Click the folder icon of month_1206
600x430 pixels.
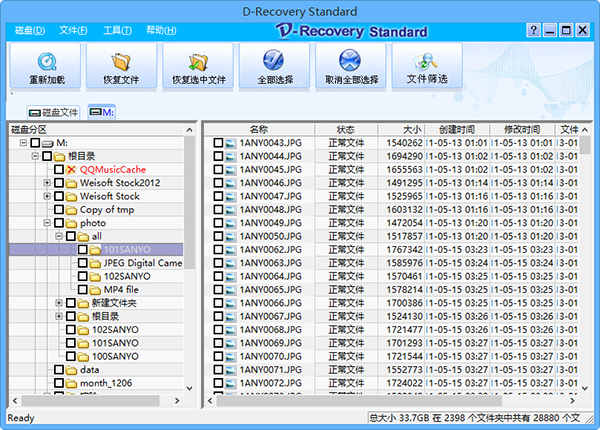71,383
